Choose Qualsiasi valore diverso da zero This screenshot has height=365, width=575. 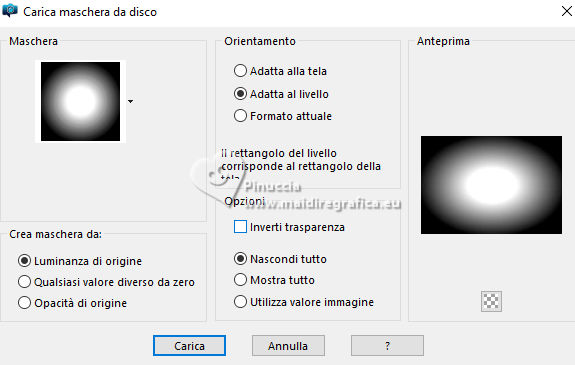click(24, 282)
